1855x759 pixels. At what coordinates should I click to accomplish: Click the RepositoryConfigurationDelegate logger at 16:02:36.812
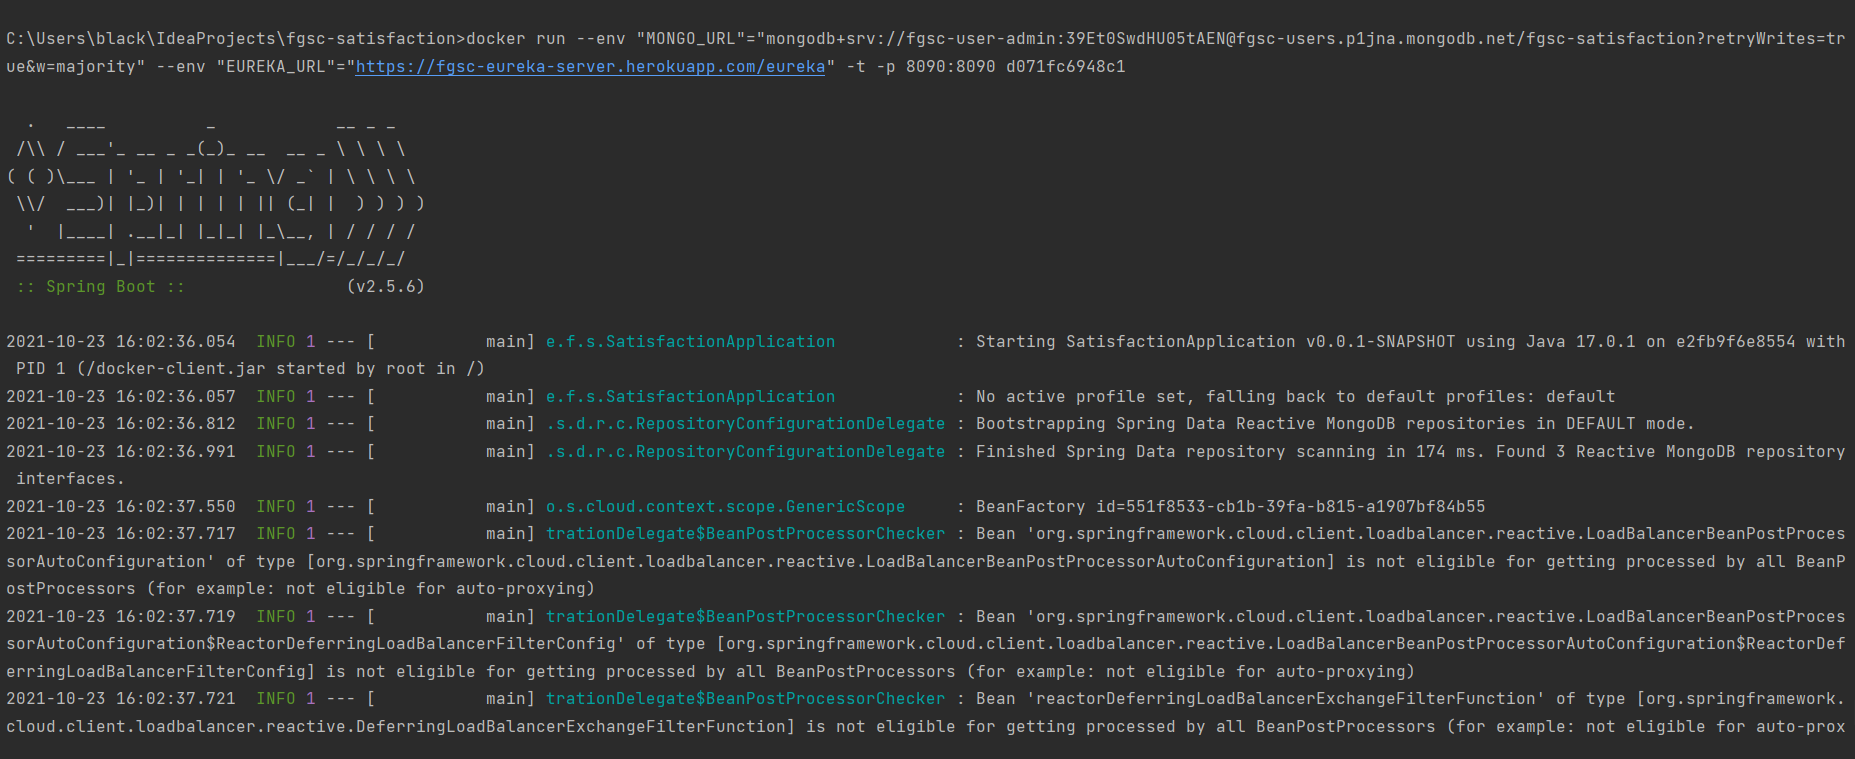(x=745, y=424)
